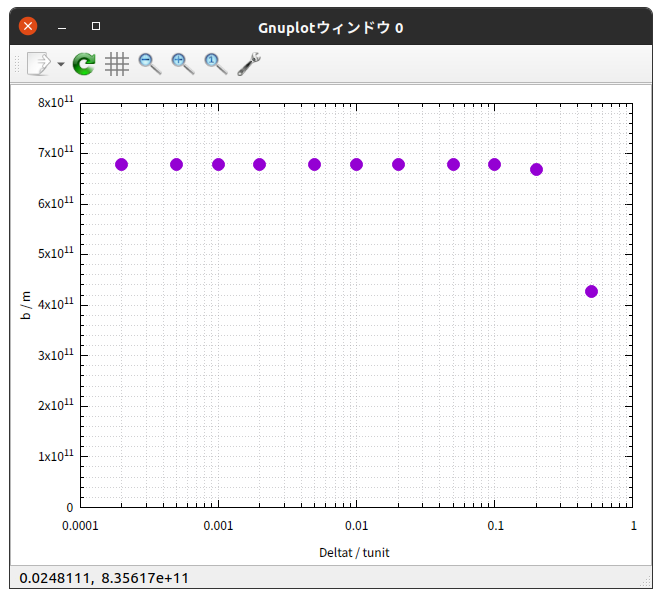Click the data point at x equals 0.1
Screen dimensions: 662x598
(x=494, y=164)
